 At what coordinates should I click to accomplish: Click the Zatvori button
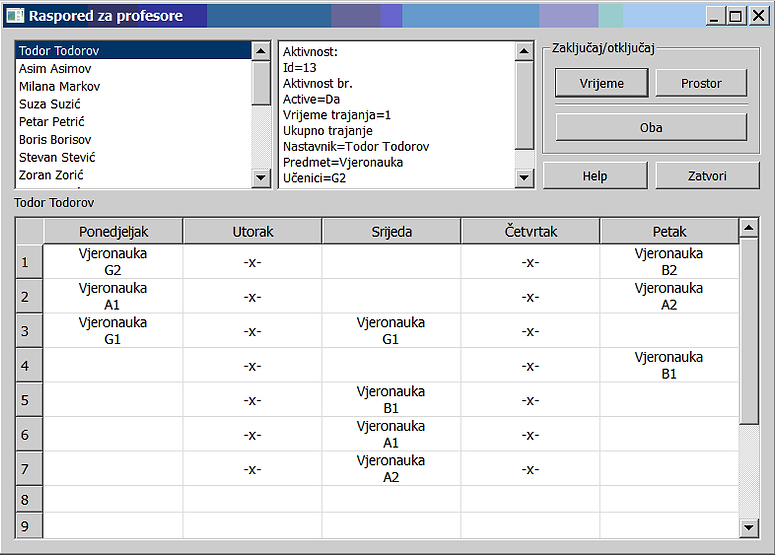point(707,175)
